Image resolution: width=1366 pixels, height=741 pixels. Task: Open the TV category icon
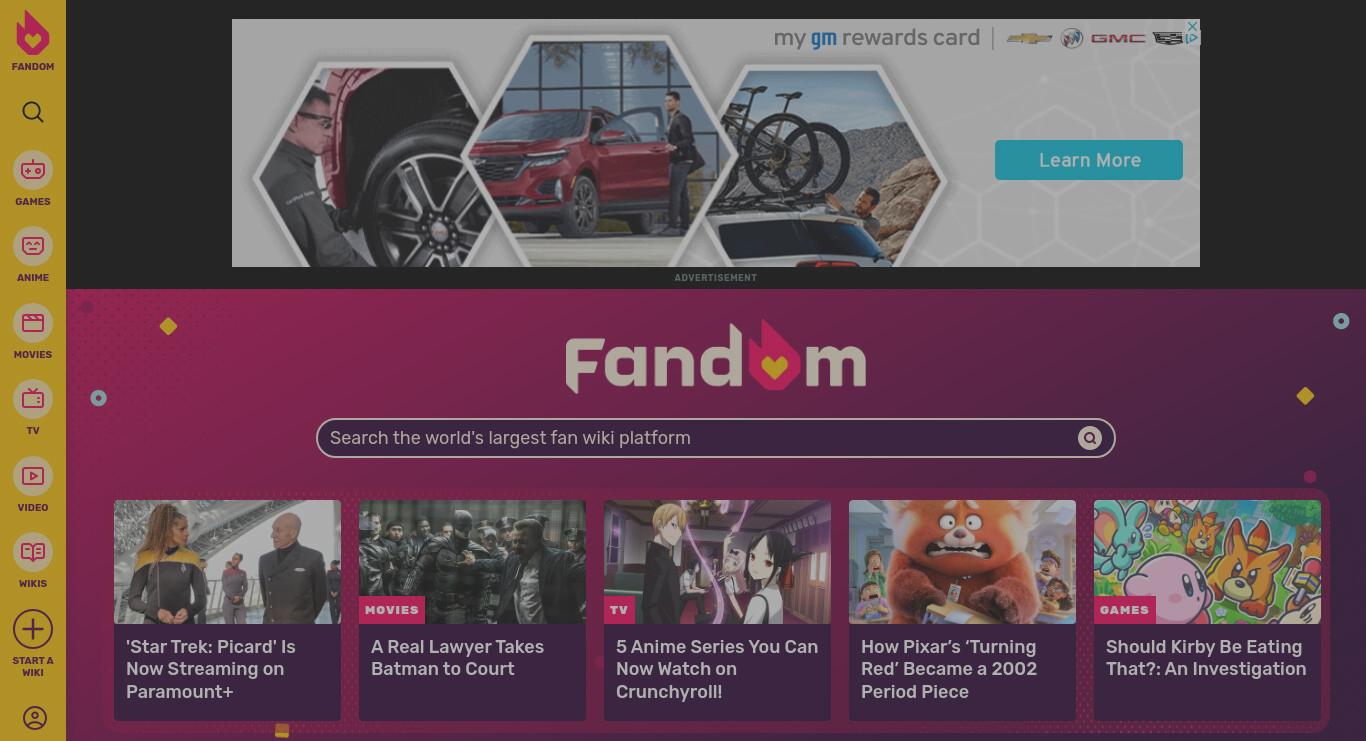(x=33, y=399)
